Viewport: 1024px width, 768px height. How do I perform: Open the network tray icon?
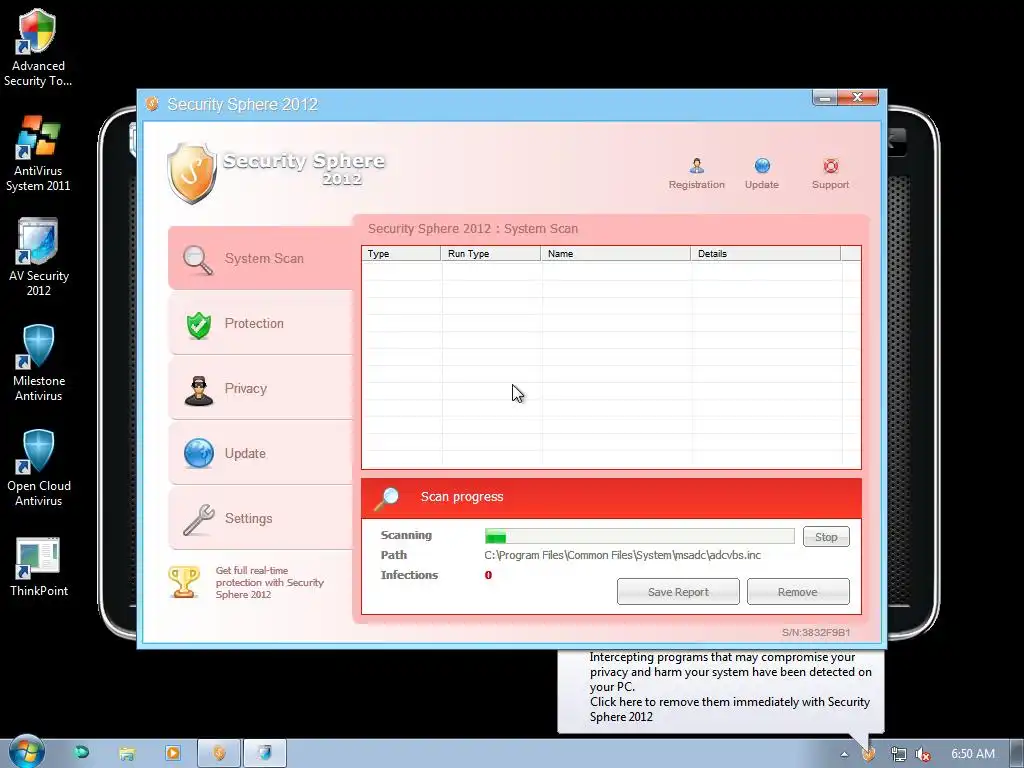tap(898, 754)
